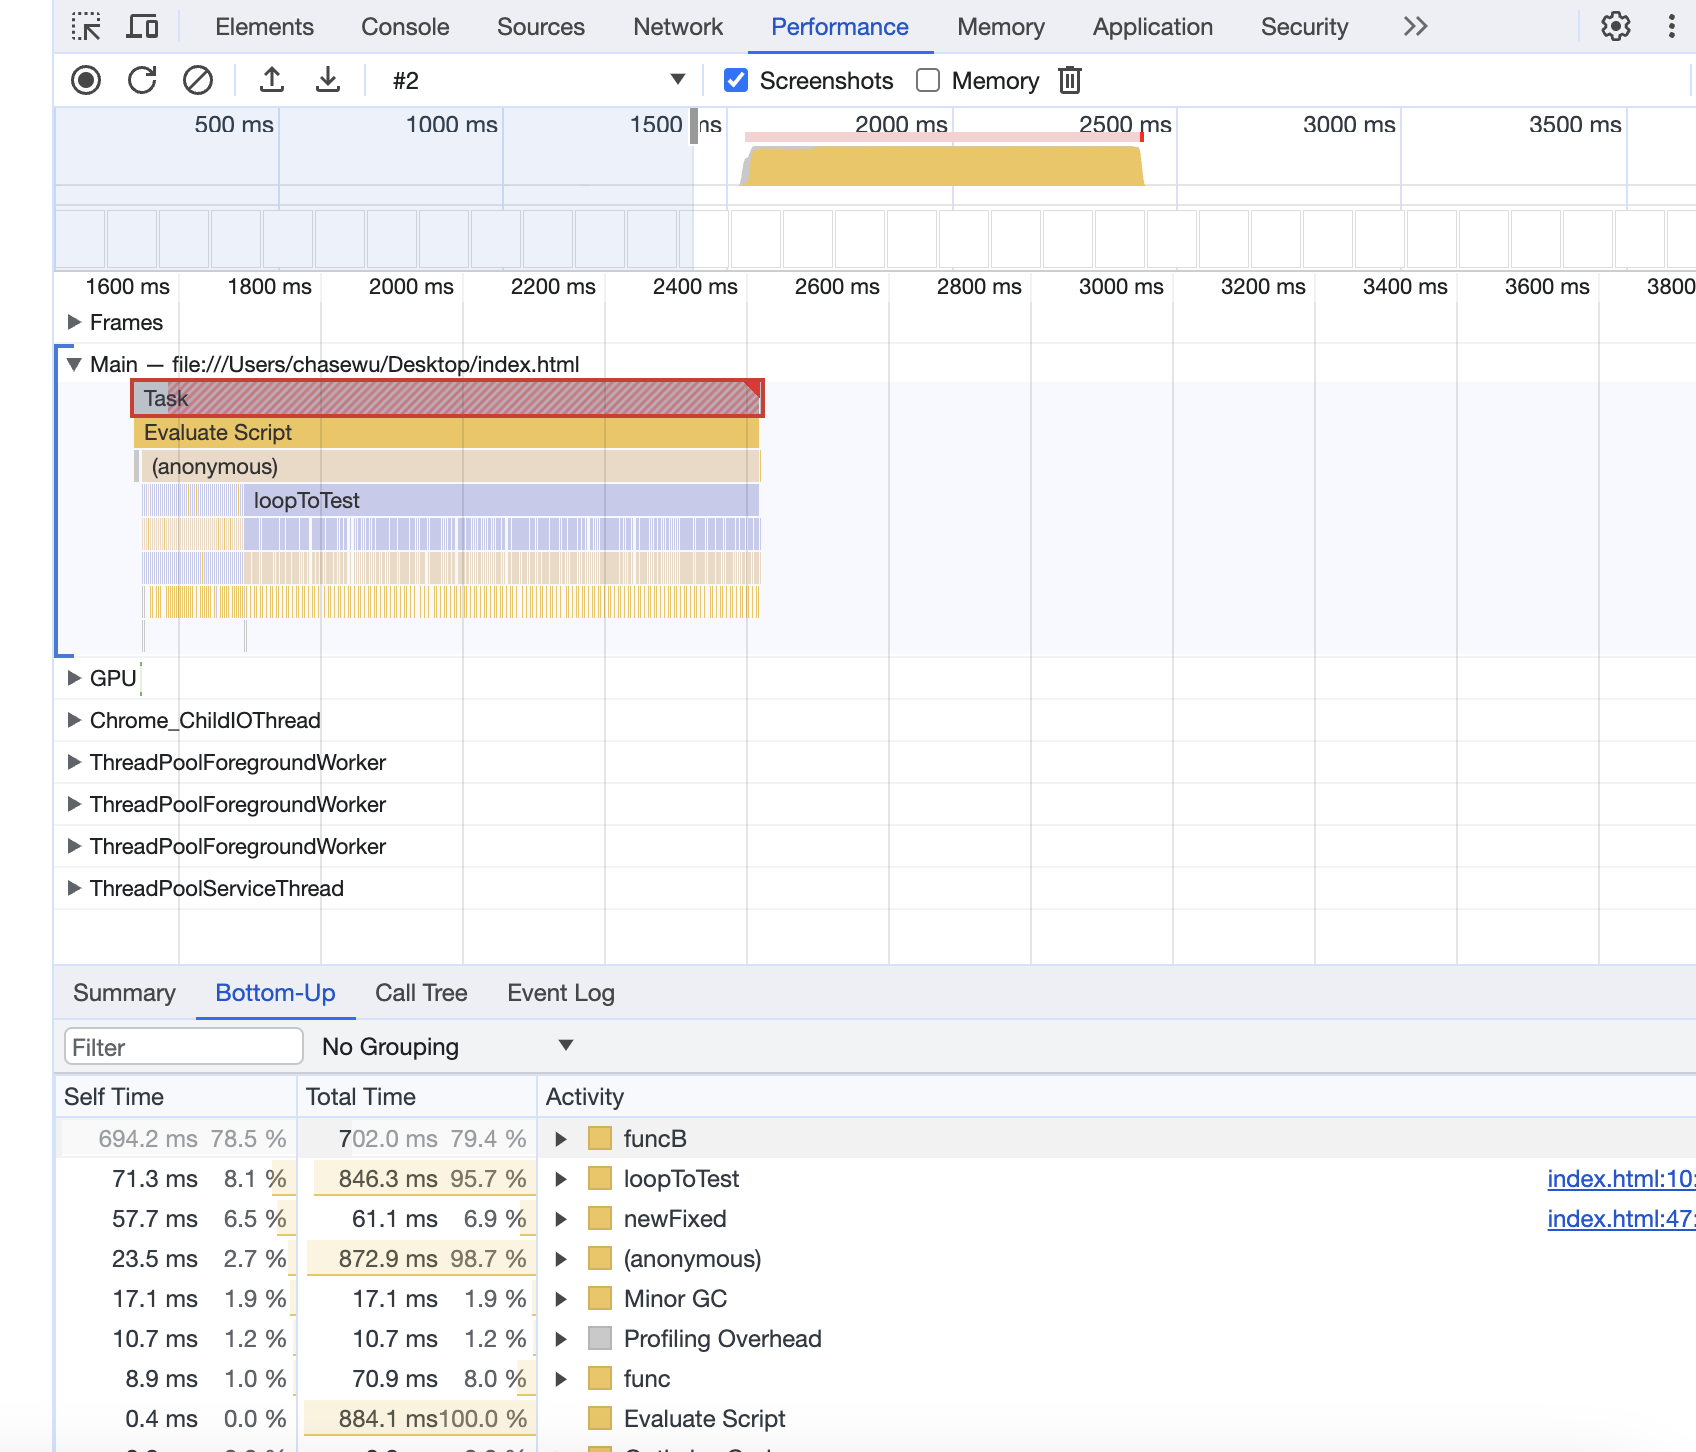Clear the recording with the clear icon
Image resolution: width=1696 pixels, height=1452 pixels.
point(198,80)
